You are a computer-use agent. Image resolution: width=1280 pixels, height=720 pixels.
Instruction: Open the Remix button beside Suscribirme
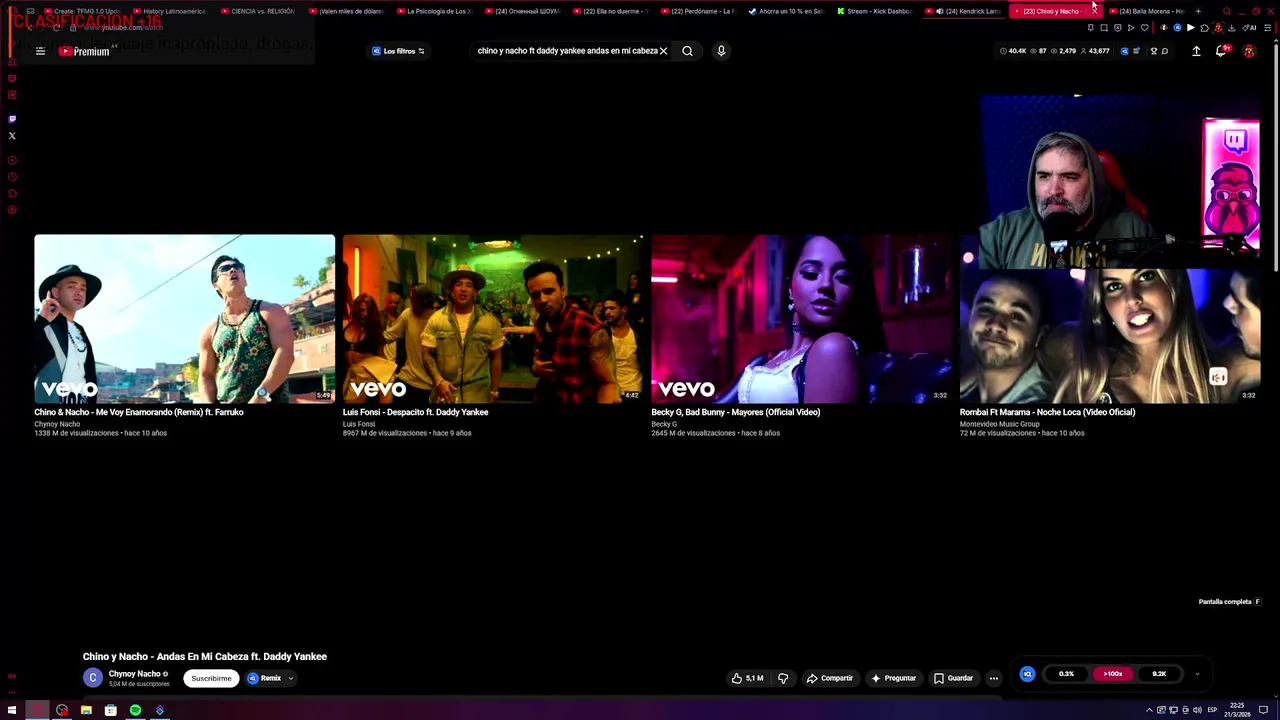pyautogui.click(x=266, y=678)
